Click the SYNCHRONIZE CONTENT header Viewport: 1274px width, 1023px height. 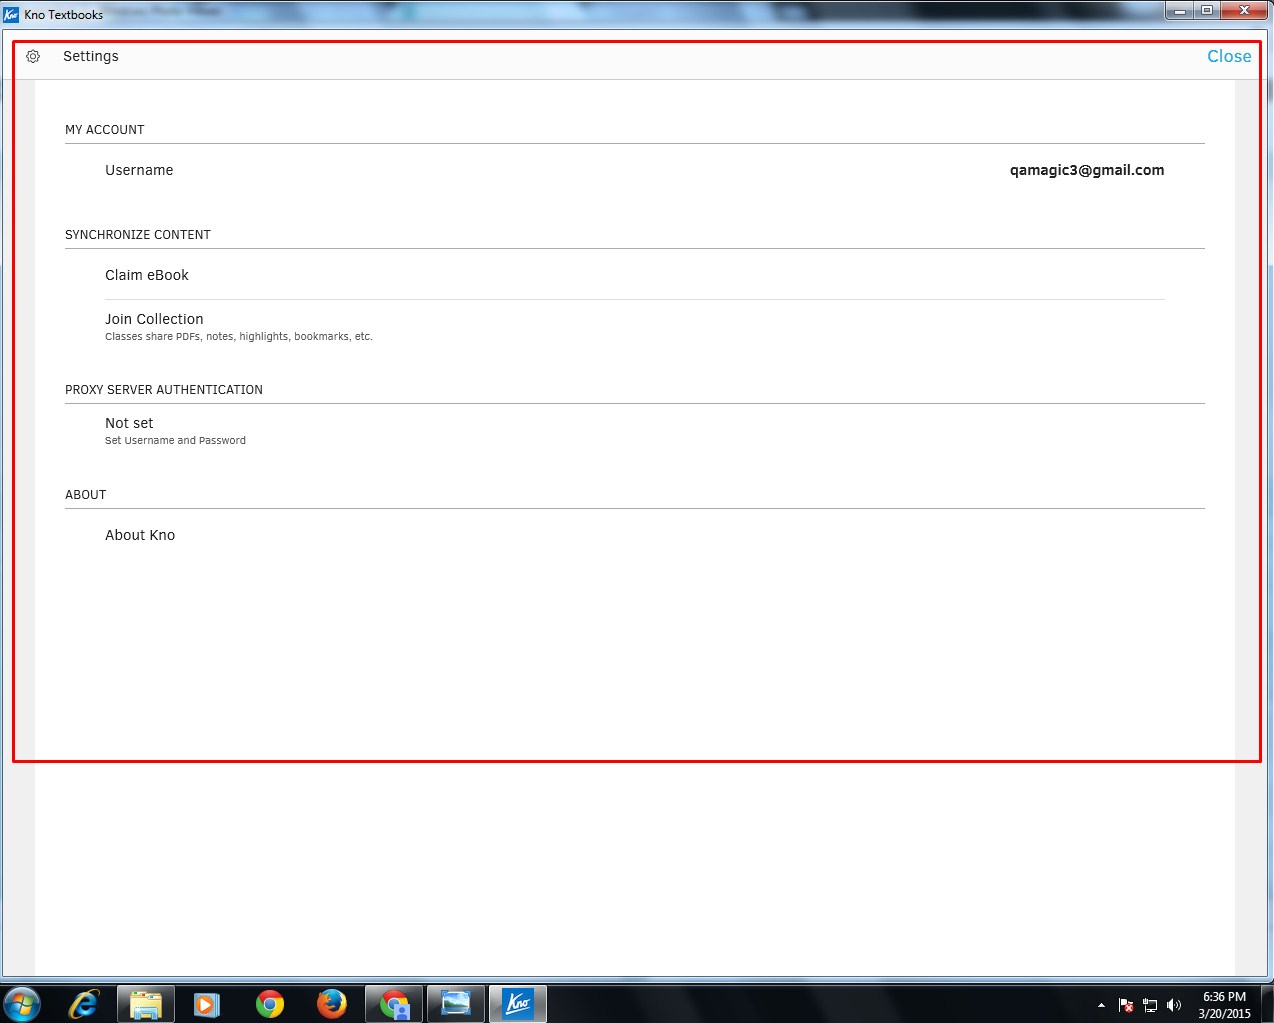point(138,235)
